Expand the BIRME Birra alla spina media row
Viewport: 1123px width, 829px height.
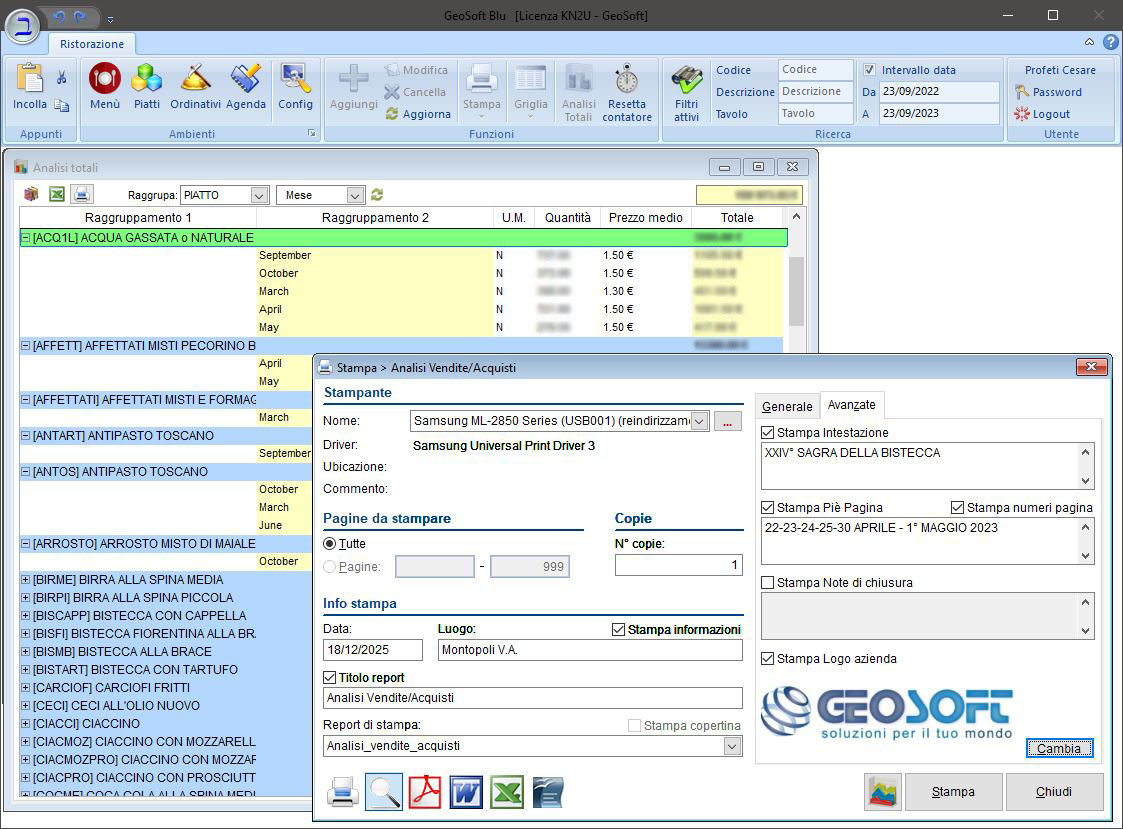click(x=26, y=580)
